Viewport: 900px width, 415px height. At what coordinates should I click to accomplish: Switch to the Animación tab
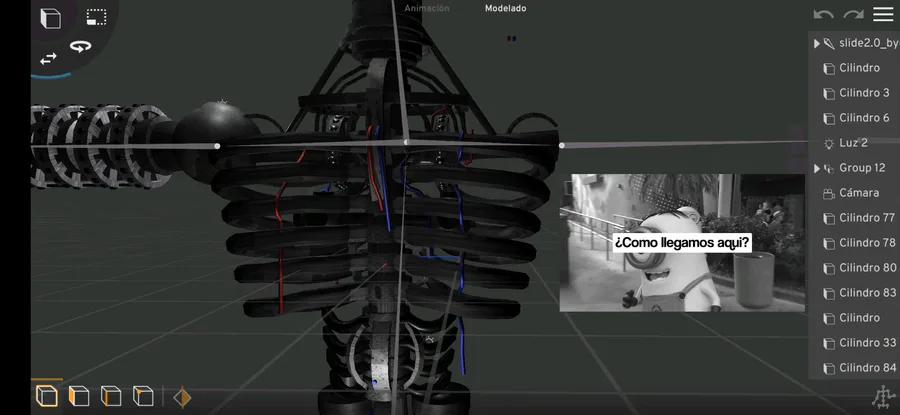click(426, 9)
